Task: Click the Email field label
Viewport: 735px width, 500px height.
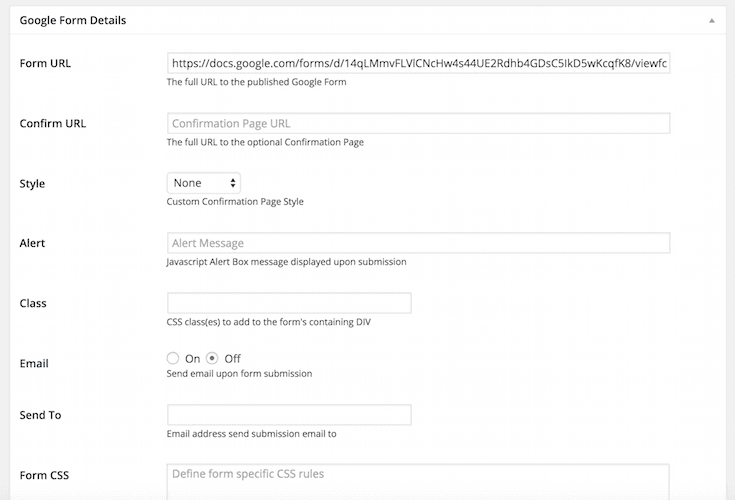Action: click(x=34, y=364)
